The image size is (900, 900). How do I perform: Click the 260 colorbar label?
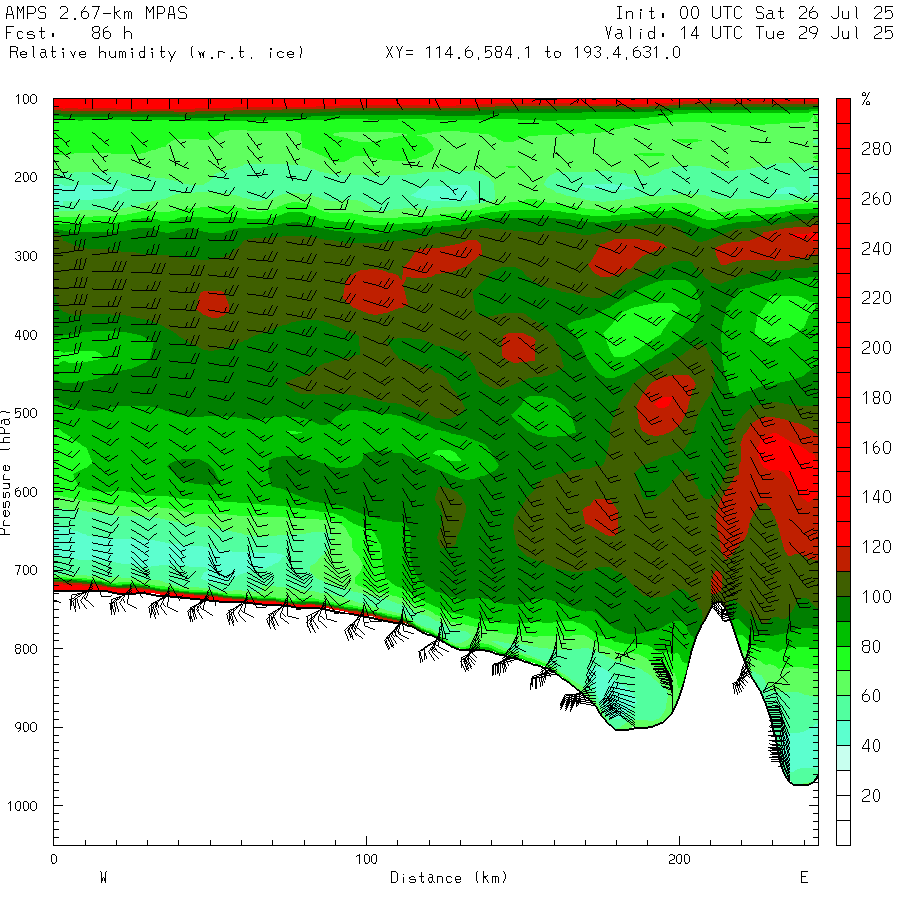[876, 199]
